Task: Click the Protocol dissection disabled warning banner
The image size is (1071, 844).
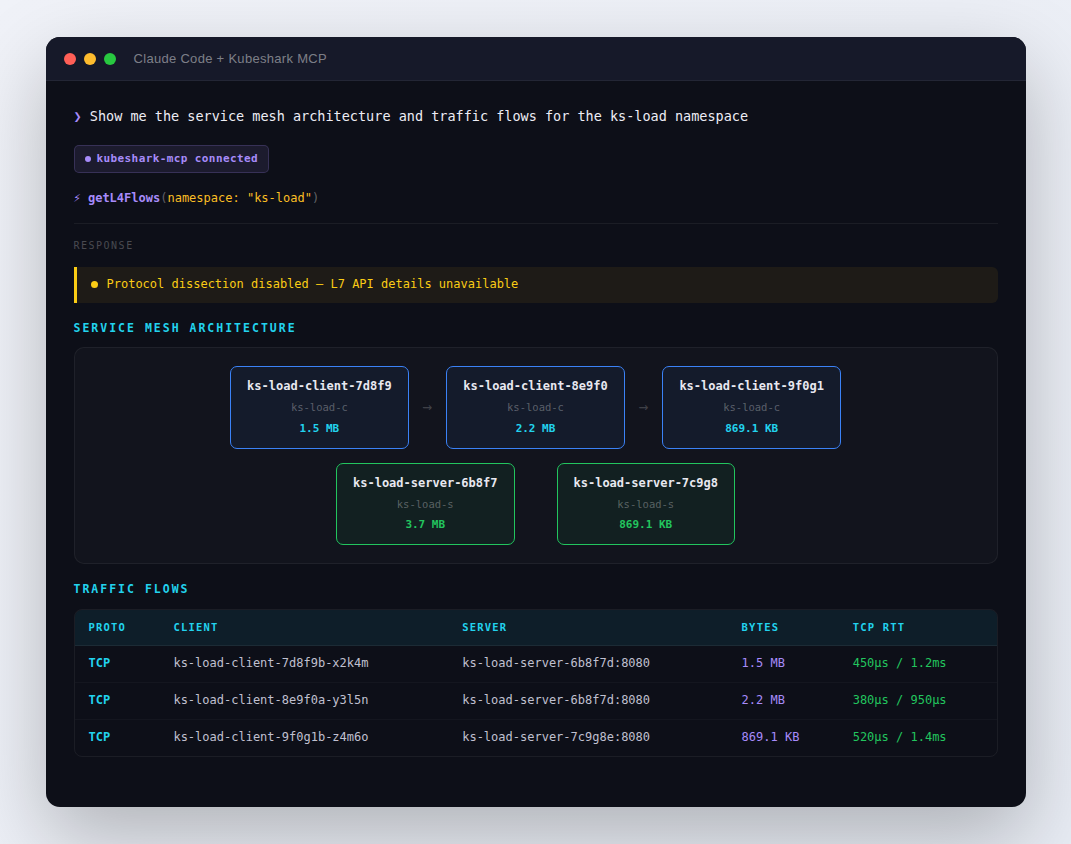Action: pos(536,284)
